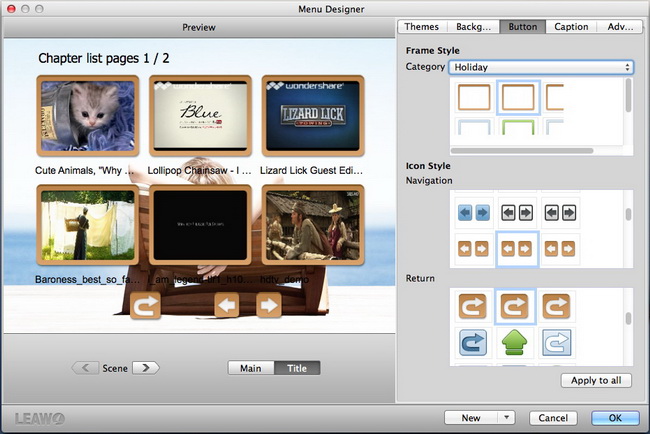This screenshot has height=434, width=650.
Task: Select the first brown Holiday frame style
Action: pyautogui.click(x=474, y=97)
